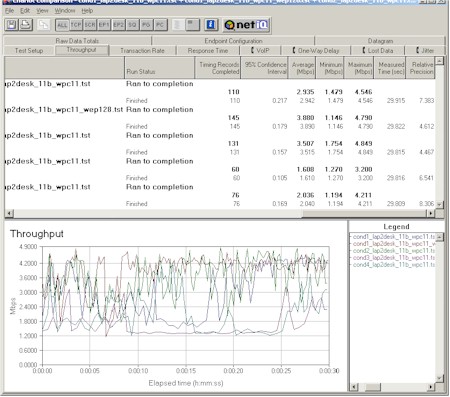450x397 pixels.
Task: Select the cond4 legend entry
Action: 394,265
